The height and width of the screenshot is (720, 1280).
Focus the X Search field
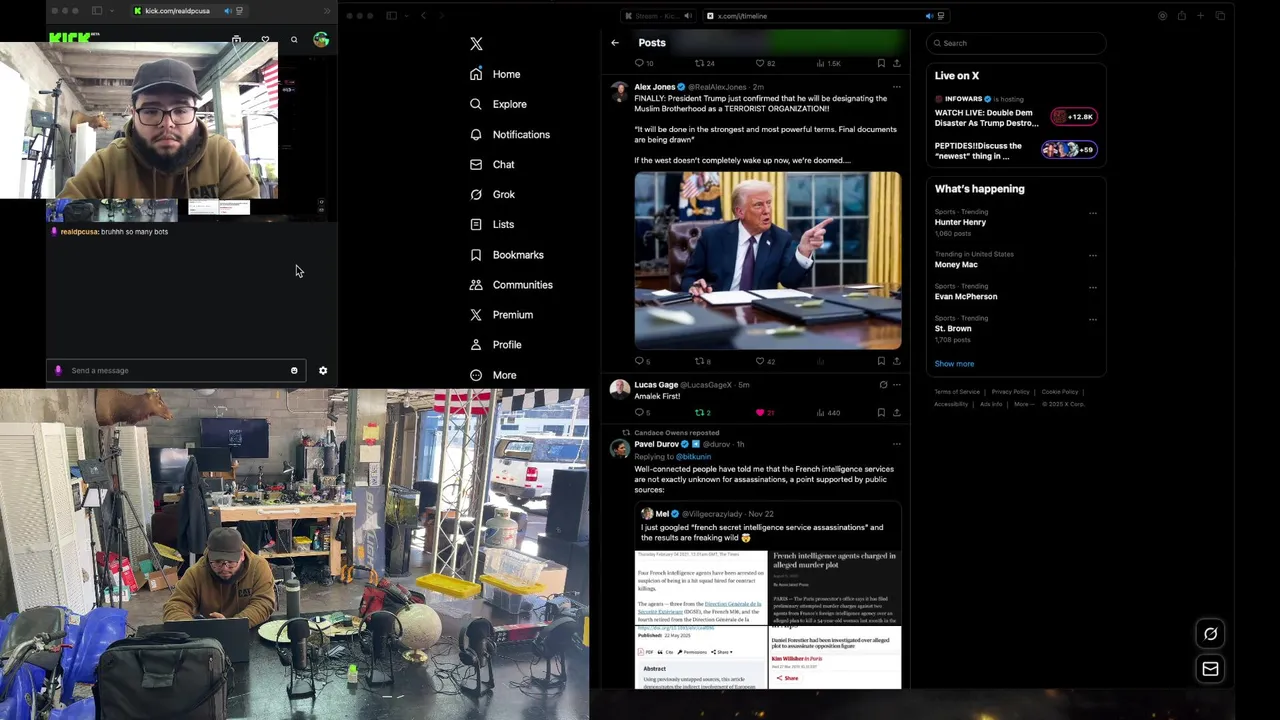pyautogui.click(x=1016, y=43)
